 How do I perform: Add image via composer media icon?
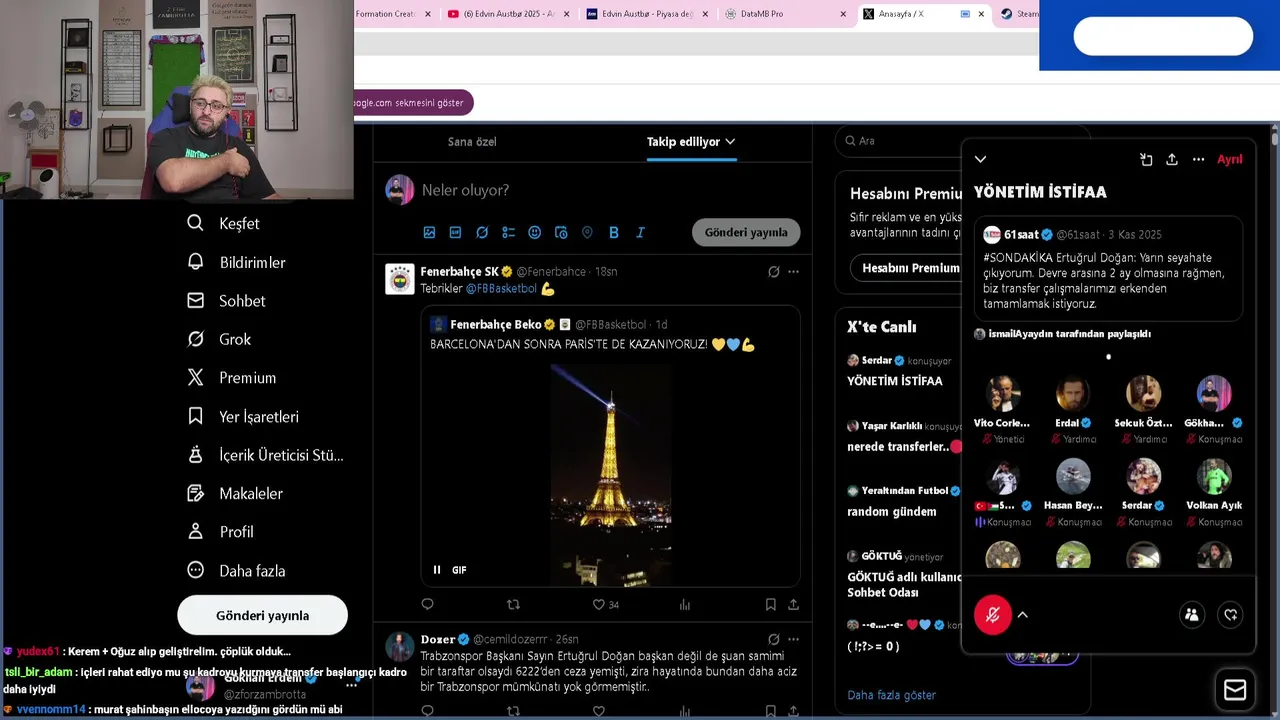point(429,232)
